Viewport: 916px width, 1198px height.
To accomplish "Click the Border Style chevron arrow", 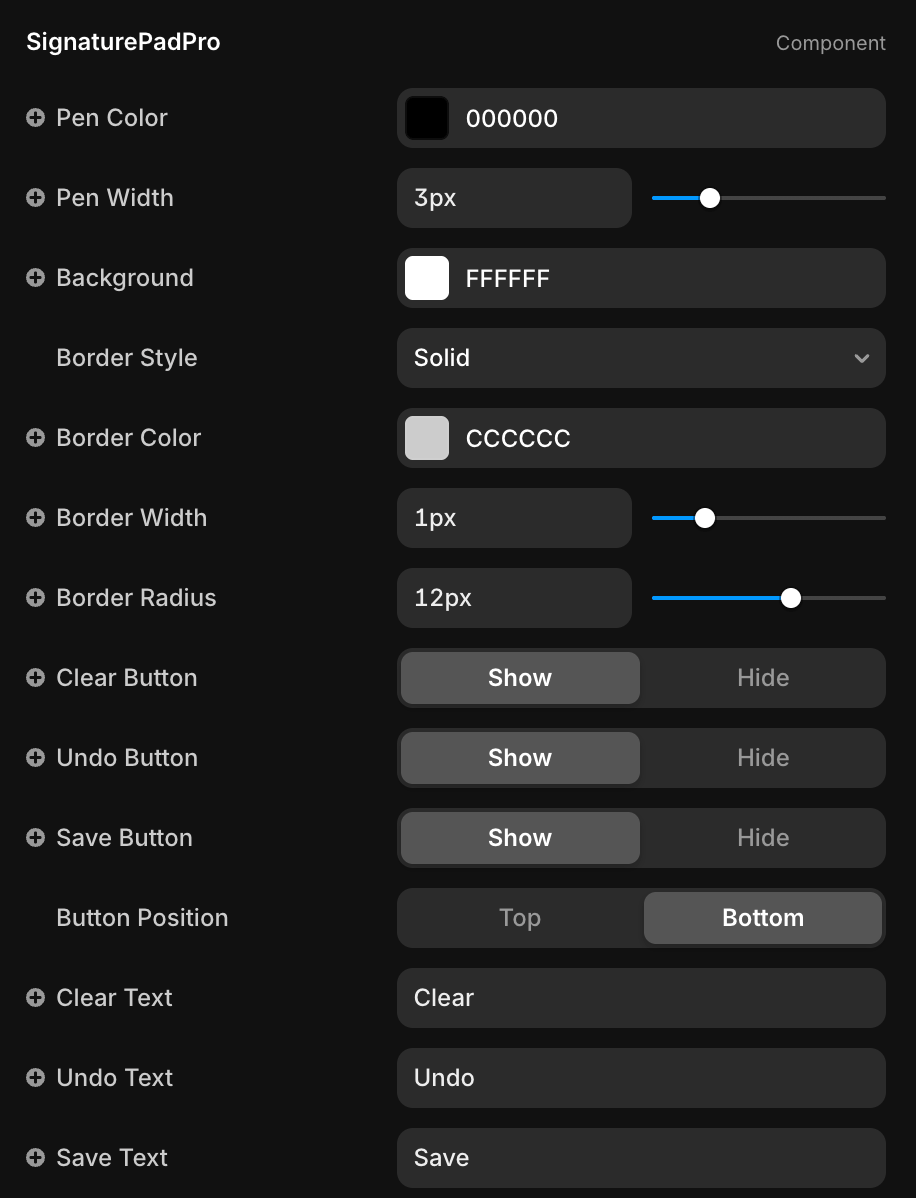I will coord(861,358).
